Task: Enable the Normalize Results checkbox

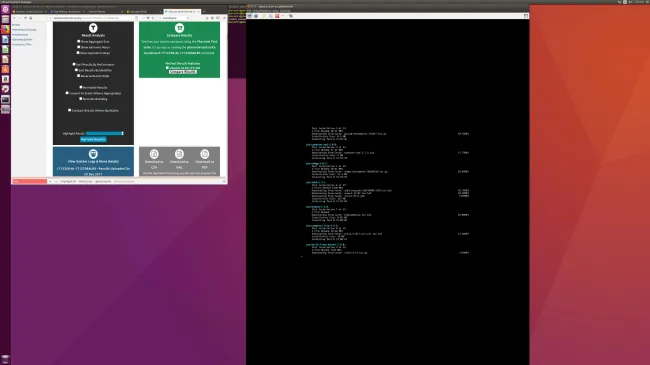Action: point(81,88)
